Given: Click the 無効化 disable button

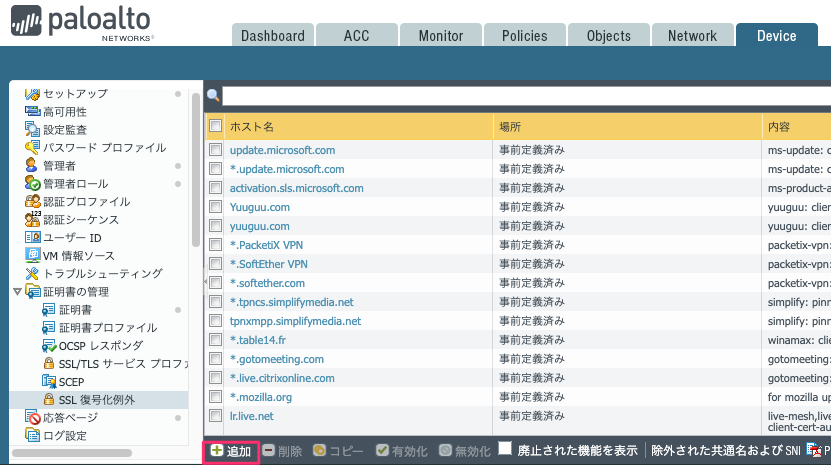Looking at the screenshot, I should coord(465,451).
